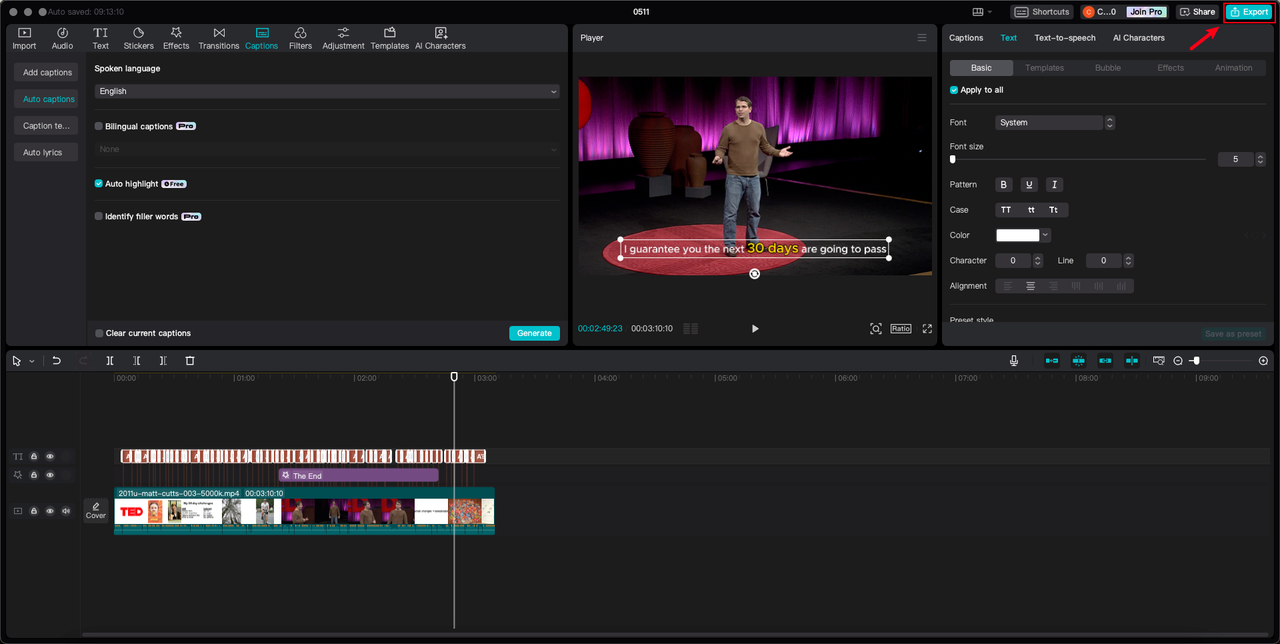Split the clip at the playhead
Viewport: 1280px width, 644px height.
click(110, 361)
